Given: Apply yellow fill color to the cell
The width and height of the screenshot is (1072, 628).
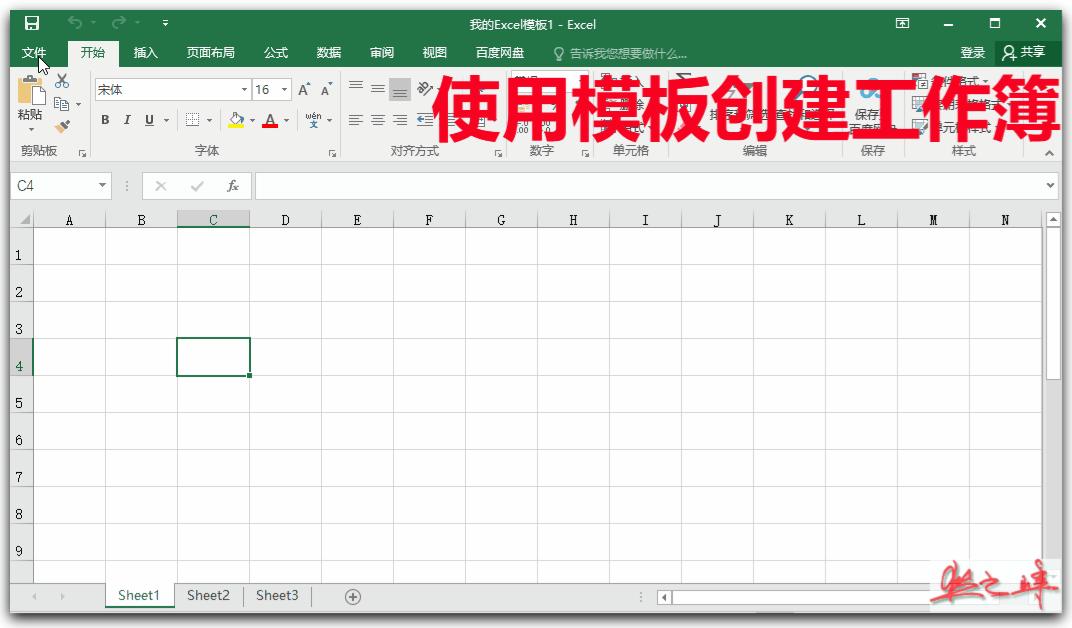Looking at the screenshot, I should click(235, 120).
